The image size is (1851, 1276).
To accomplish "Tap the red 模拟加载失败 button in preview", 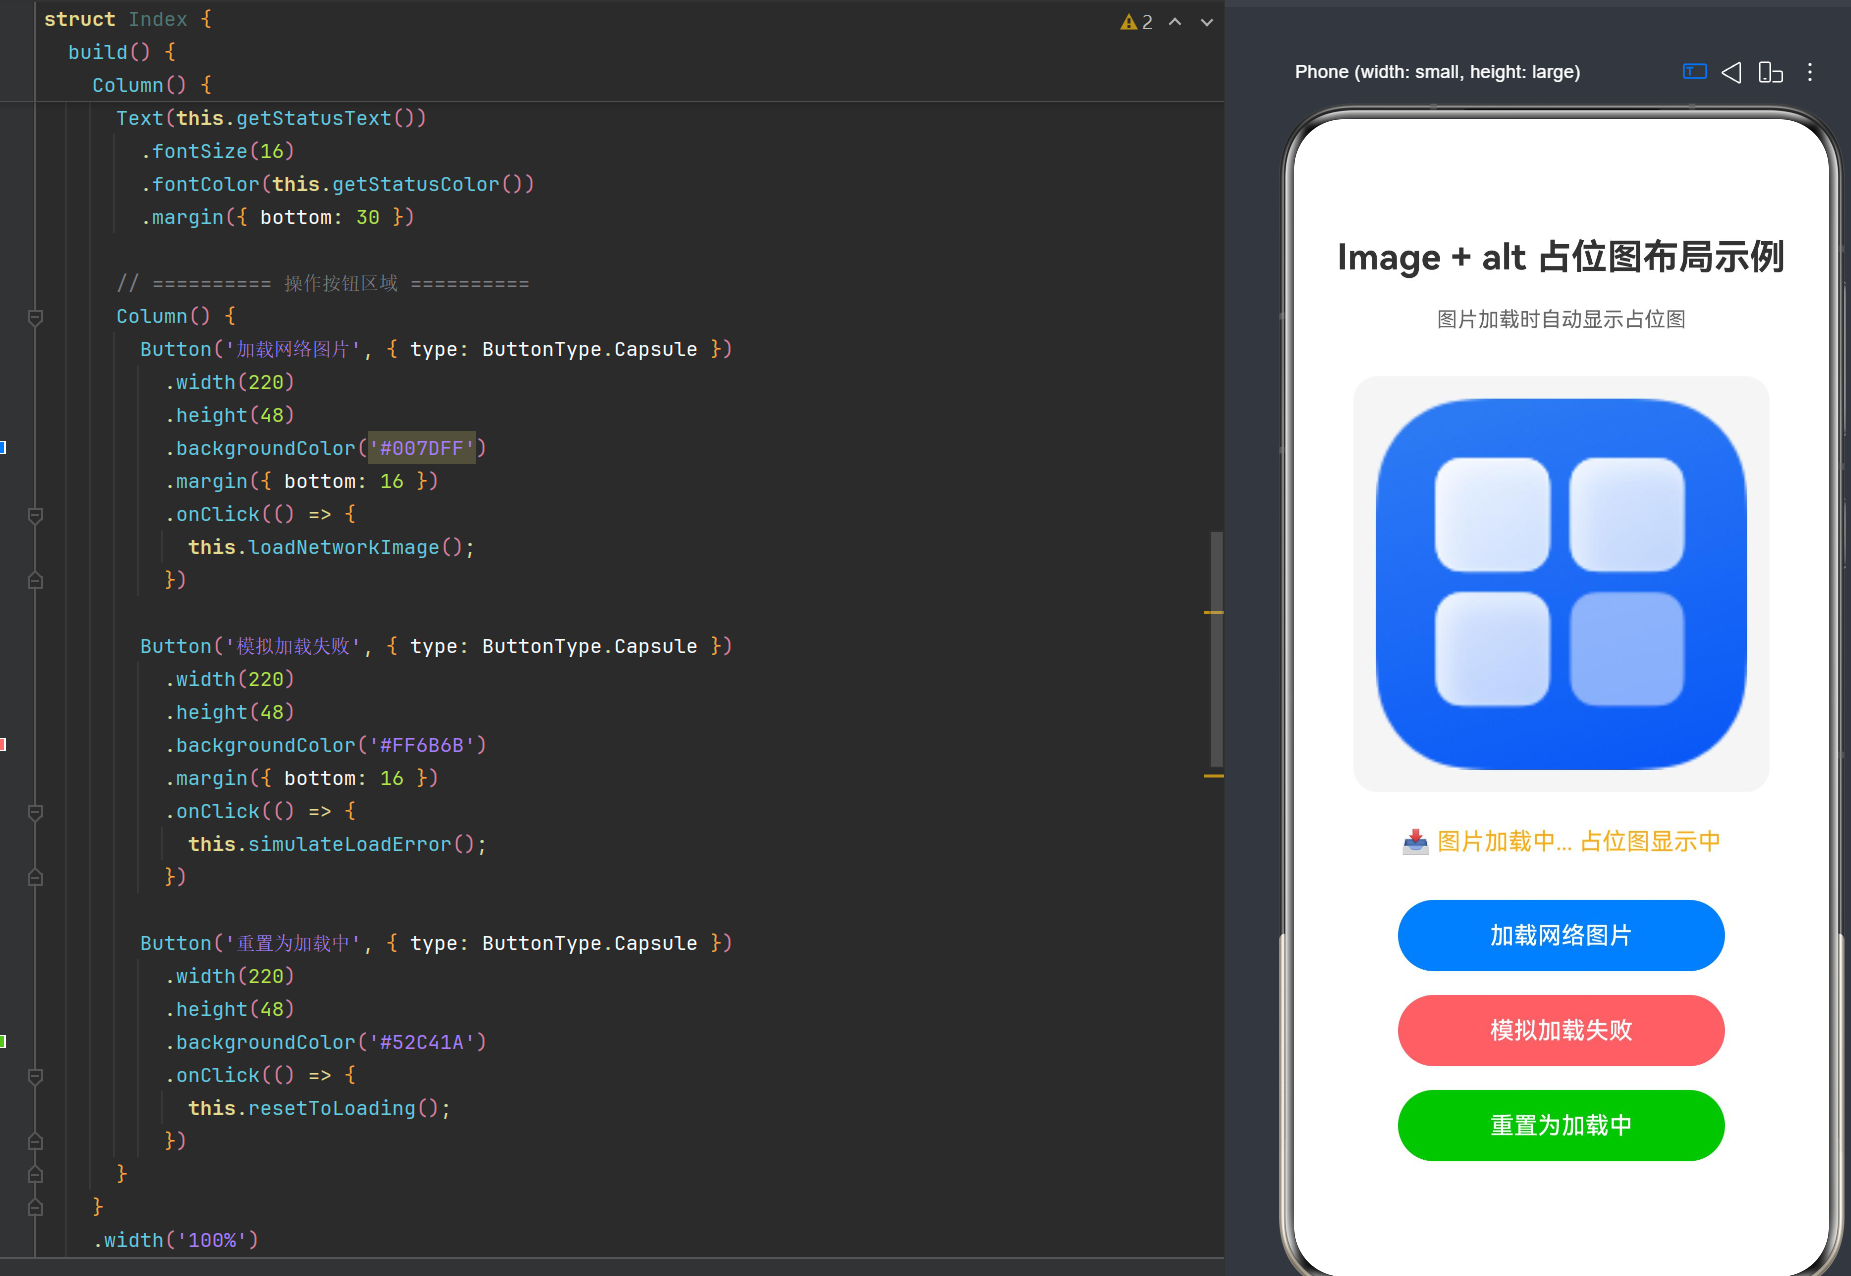I will pyautogui.click(x=1561, y=1031).
